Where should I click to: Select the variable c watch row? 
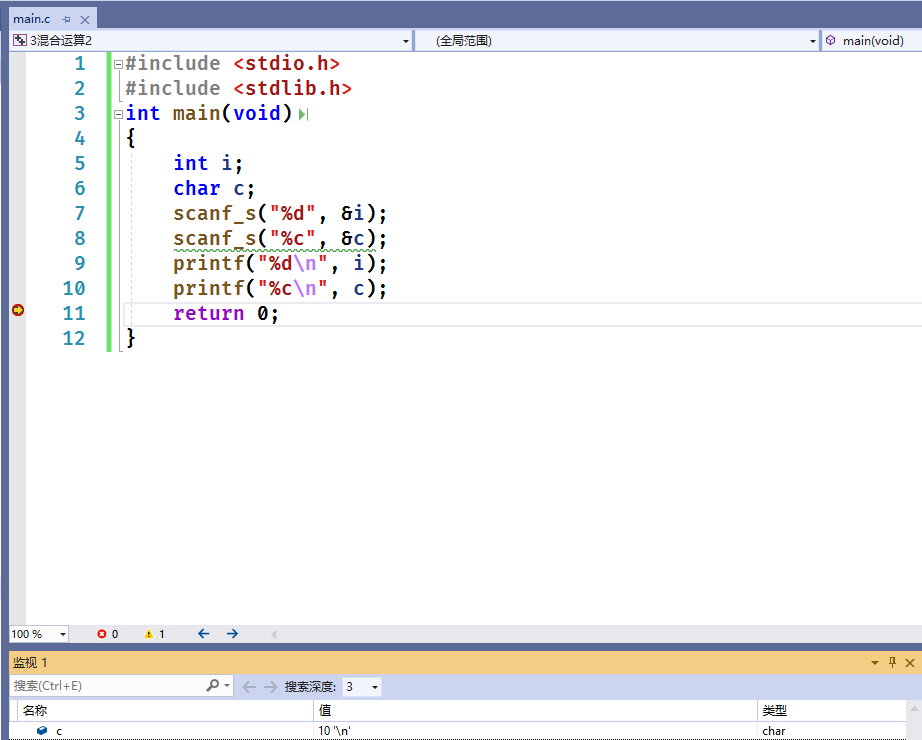tap(459, 731)
